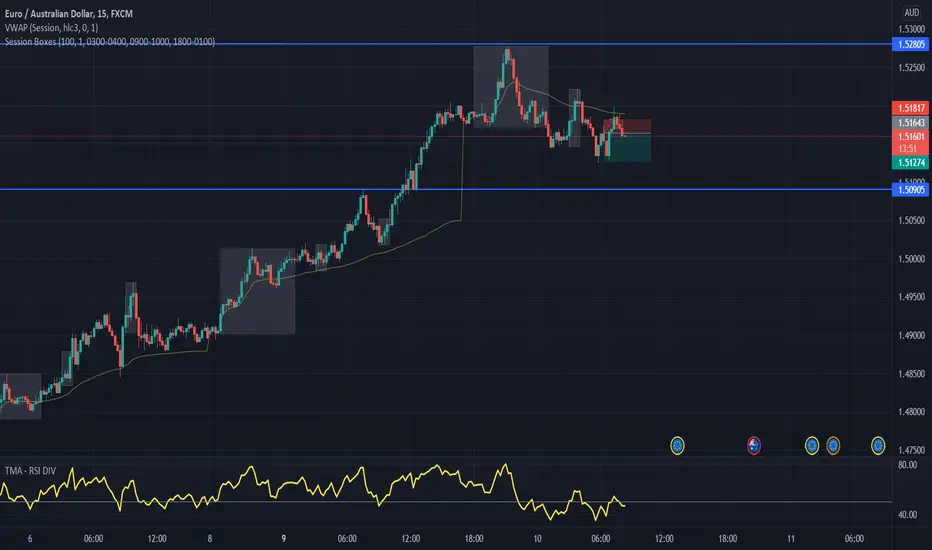Click the gray 1.51643 price label
This screenshot has height=550, width=932.
point(910,122)
